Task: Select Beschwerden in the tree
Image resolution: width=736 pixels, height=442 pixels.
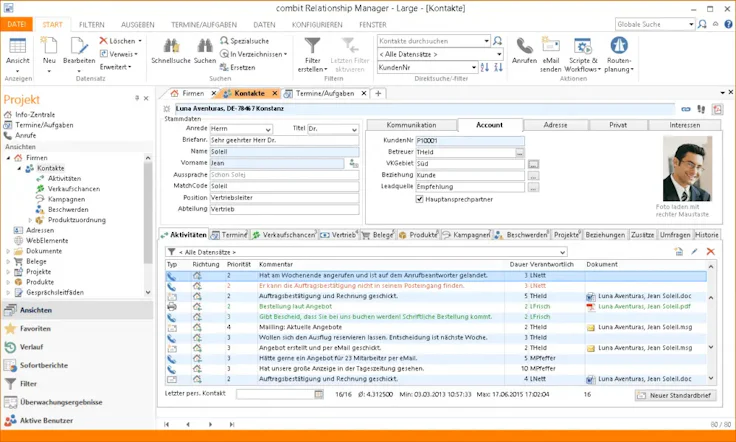Action: [68, 209]
